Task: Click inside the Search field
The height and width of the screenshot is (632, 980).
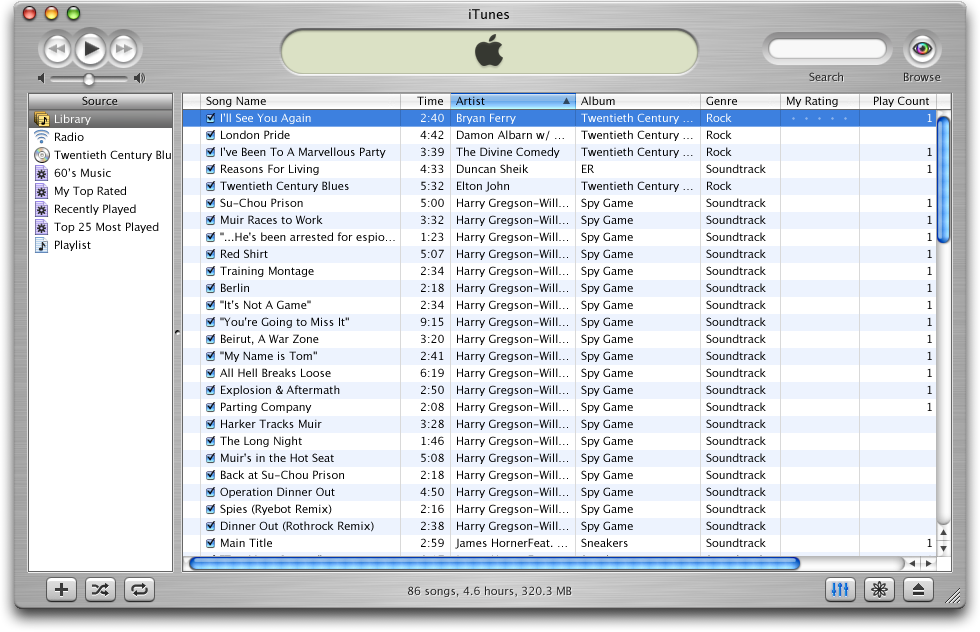Action: pos(826,47)
